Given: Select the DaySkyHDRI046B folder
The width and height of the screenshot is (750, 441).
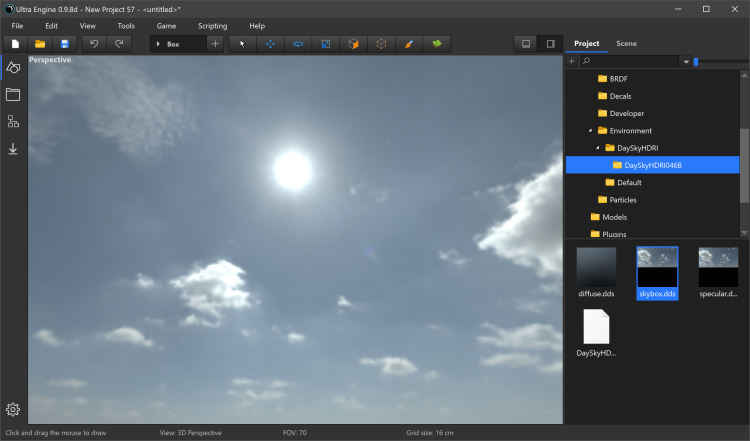Looking at the screenshot, I should coord(652,165).
